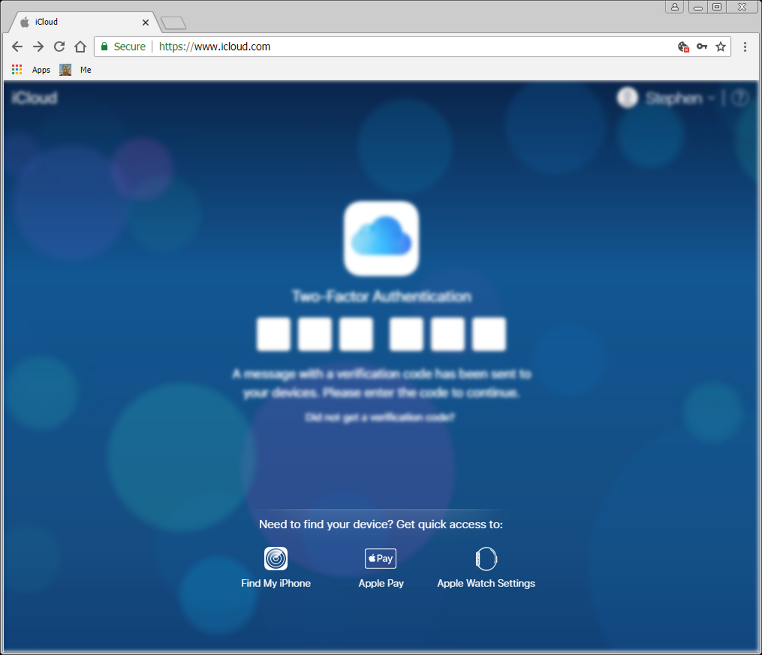Click Stephen's account avatar
This screenshot has width=762, height=655.
(x=627, y=98)
